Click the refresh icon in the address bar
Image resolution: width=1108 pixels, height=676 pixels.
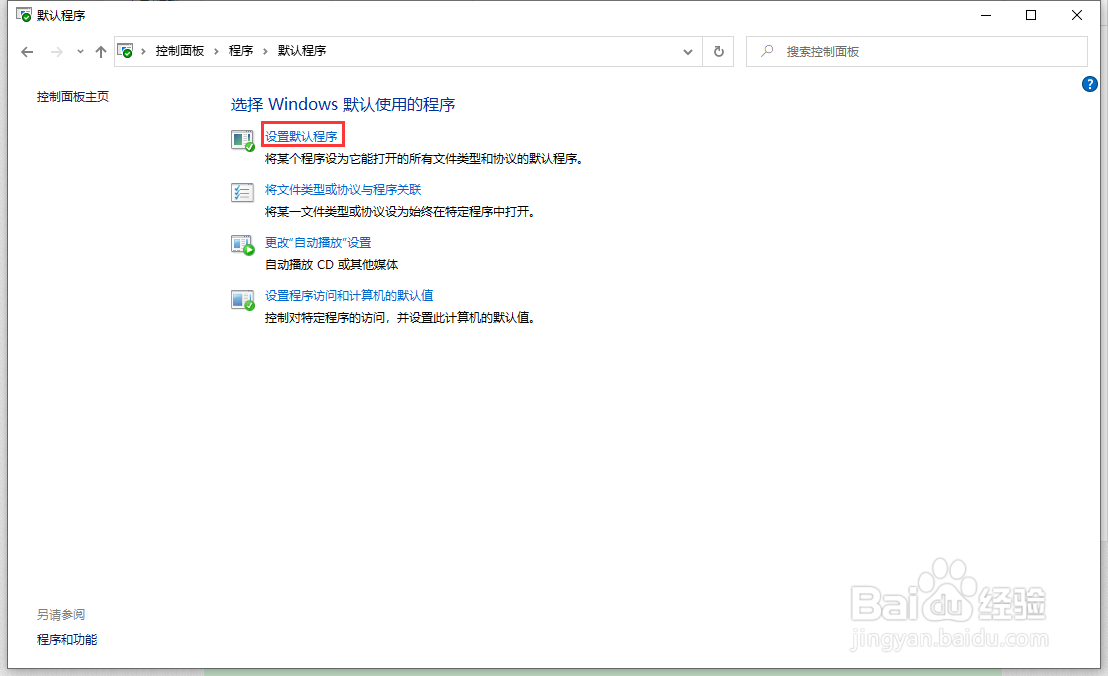719,51
